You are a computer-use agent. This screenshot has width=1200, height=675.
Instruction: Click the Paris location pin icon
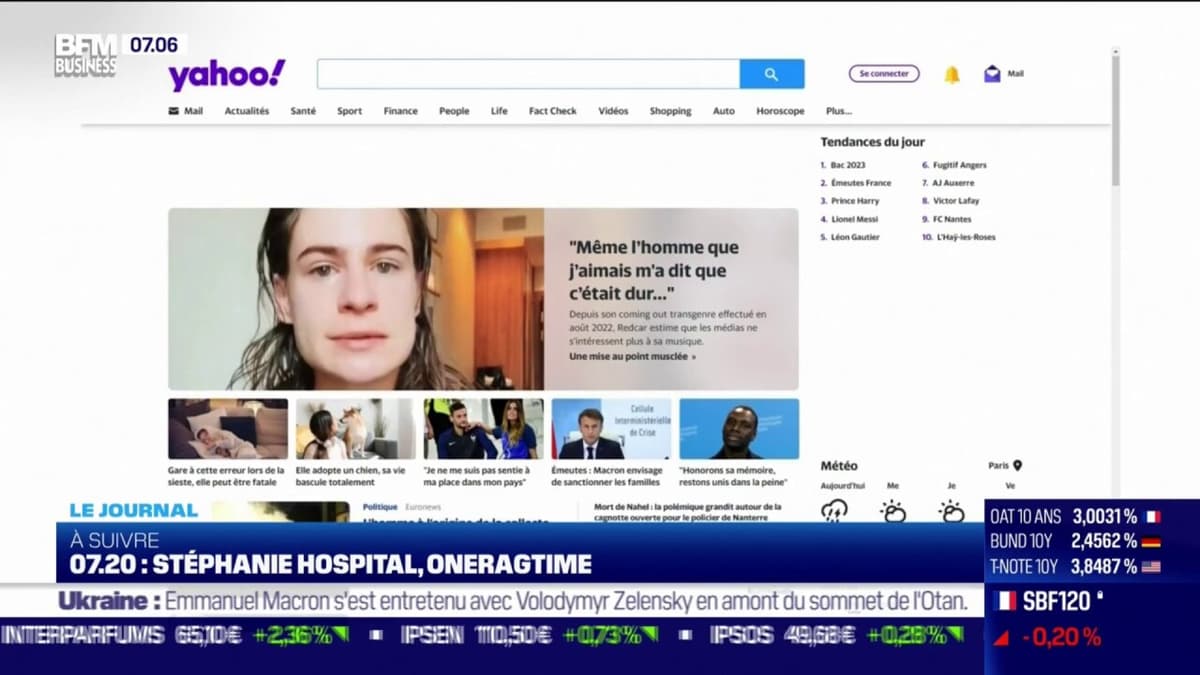coord(1017,465)
